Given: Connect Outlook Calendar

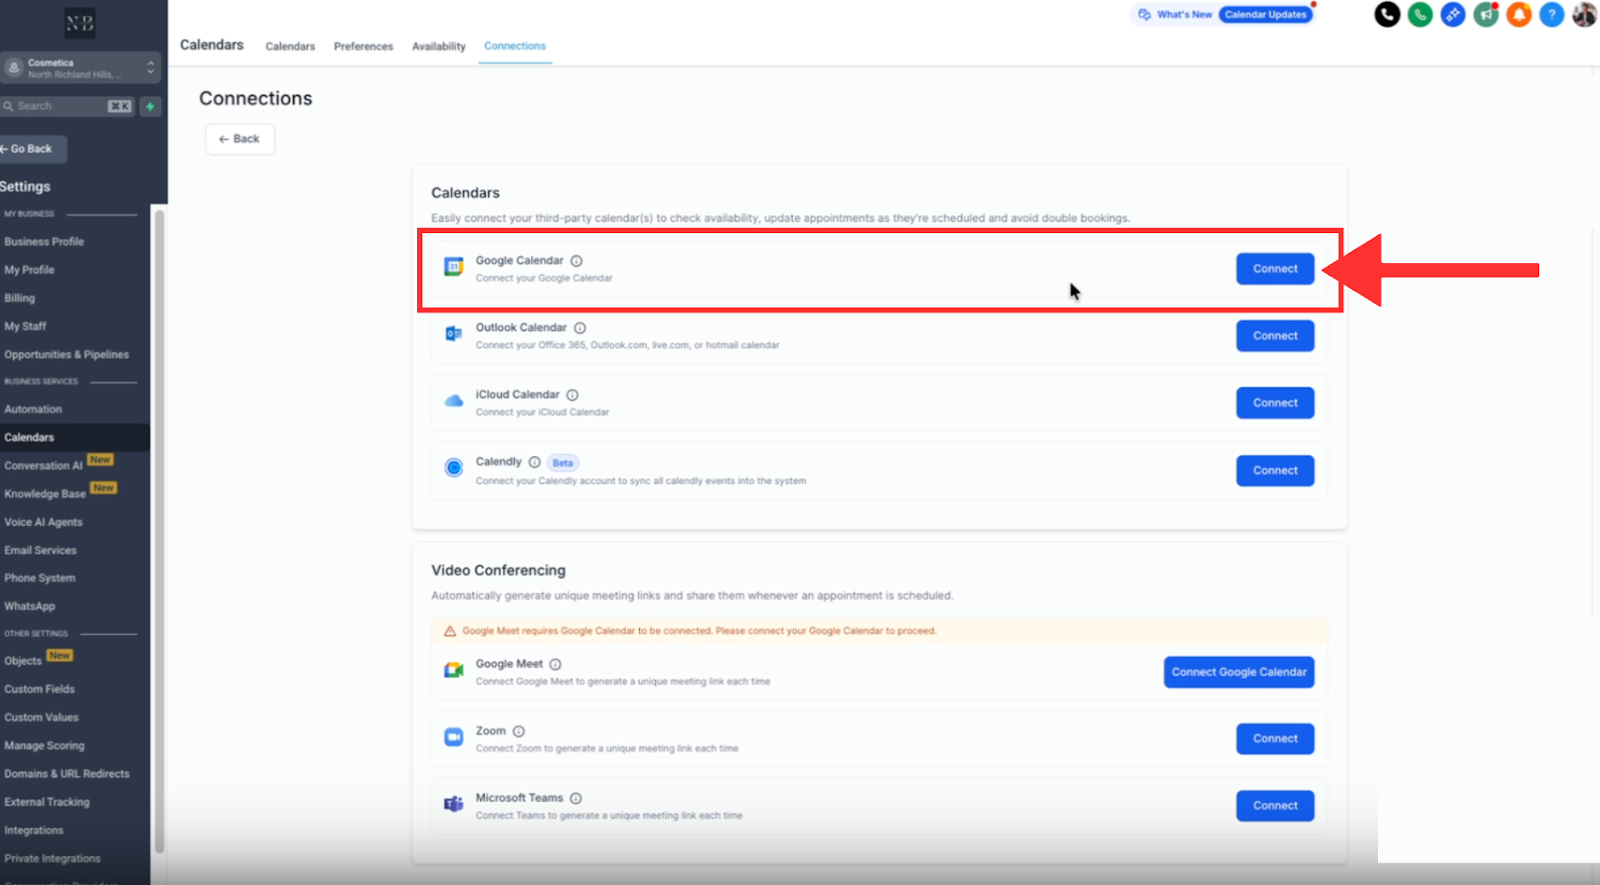Looking at the screenshot, I should (1275, 336).
